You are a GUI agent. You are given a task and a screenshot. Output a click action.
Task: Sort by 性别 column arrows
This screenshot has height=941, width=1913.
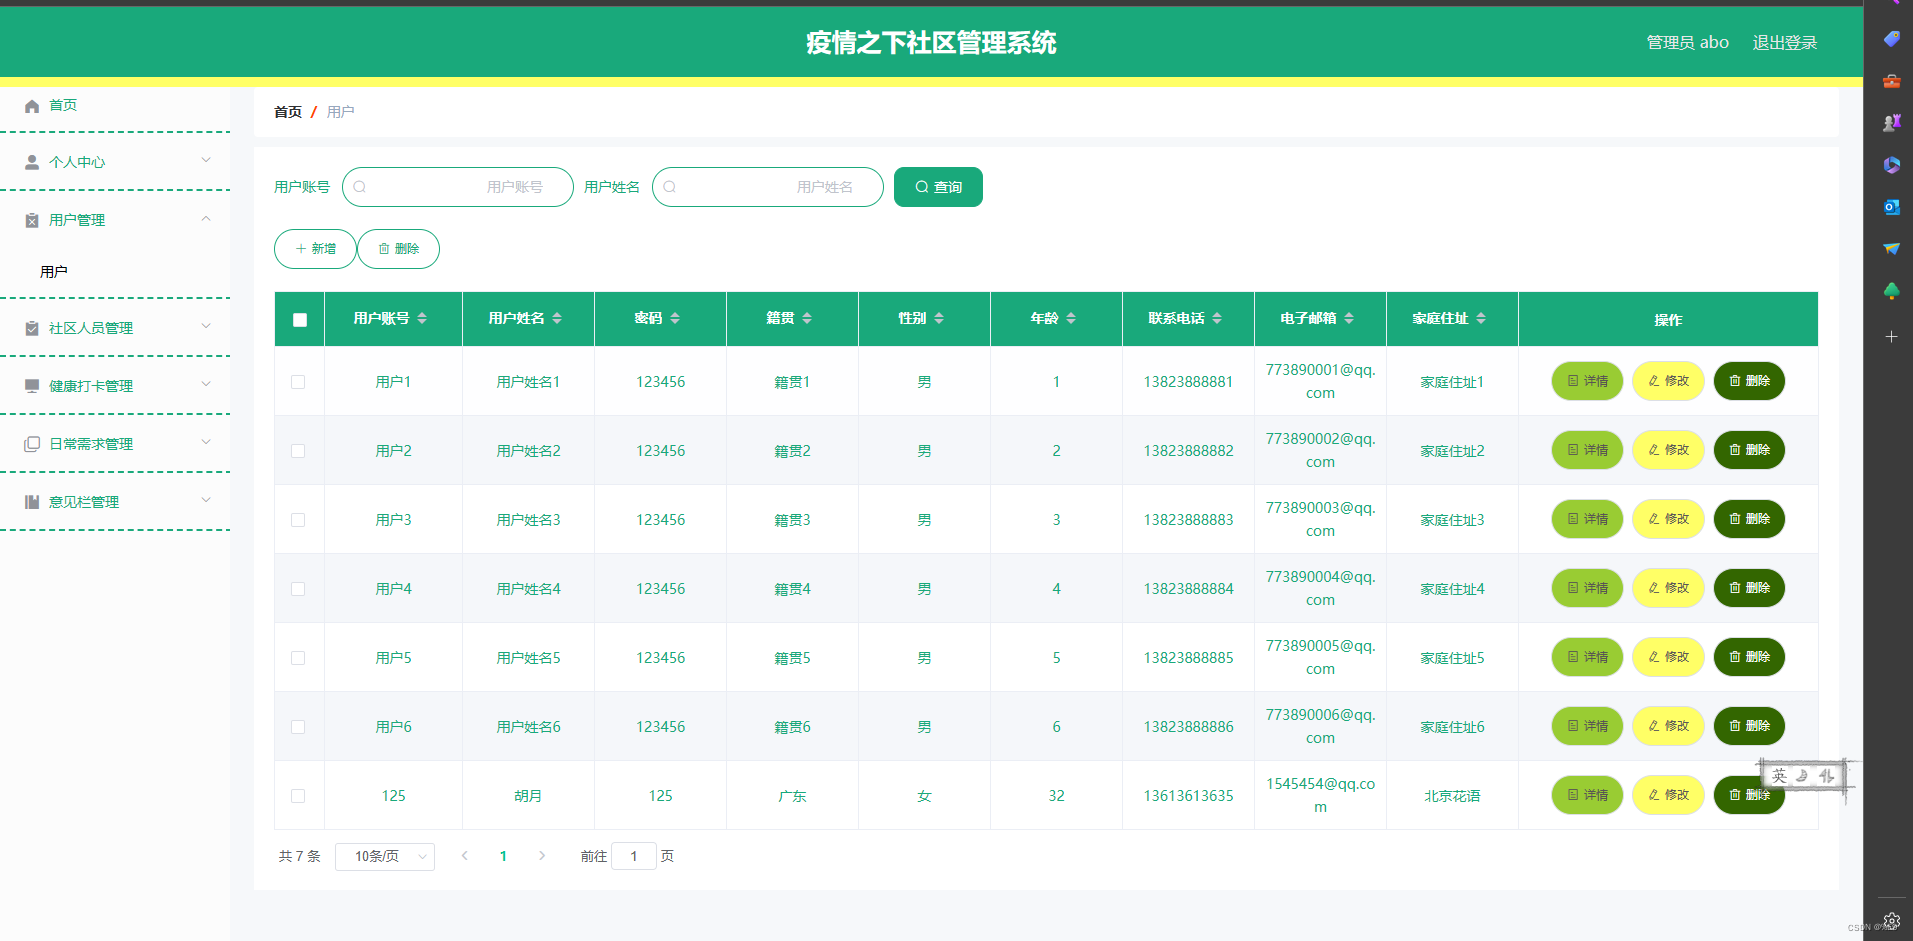click(x=939, y=318)
